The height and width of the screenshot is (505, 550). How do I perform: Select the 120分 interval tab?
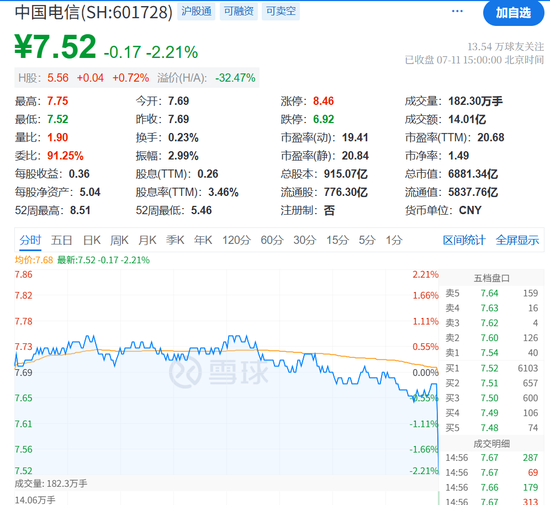236,240
